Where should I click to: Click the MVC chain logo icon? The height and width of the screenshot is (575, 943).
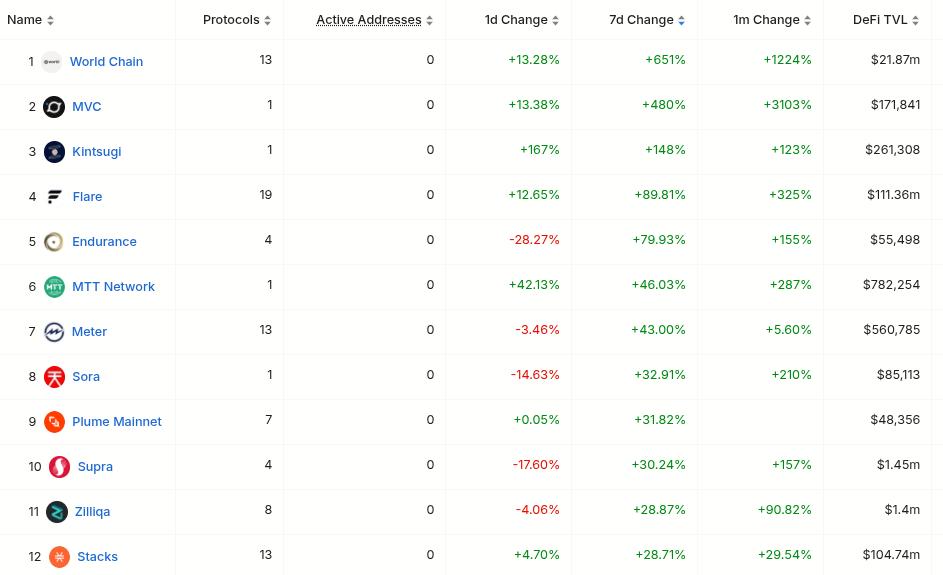point(54,107)
